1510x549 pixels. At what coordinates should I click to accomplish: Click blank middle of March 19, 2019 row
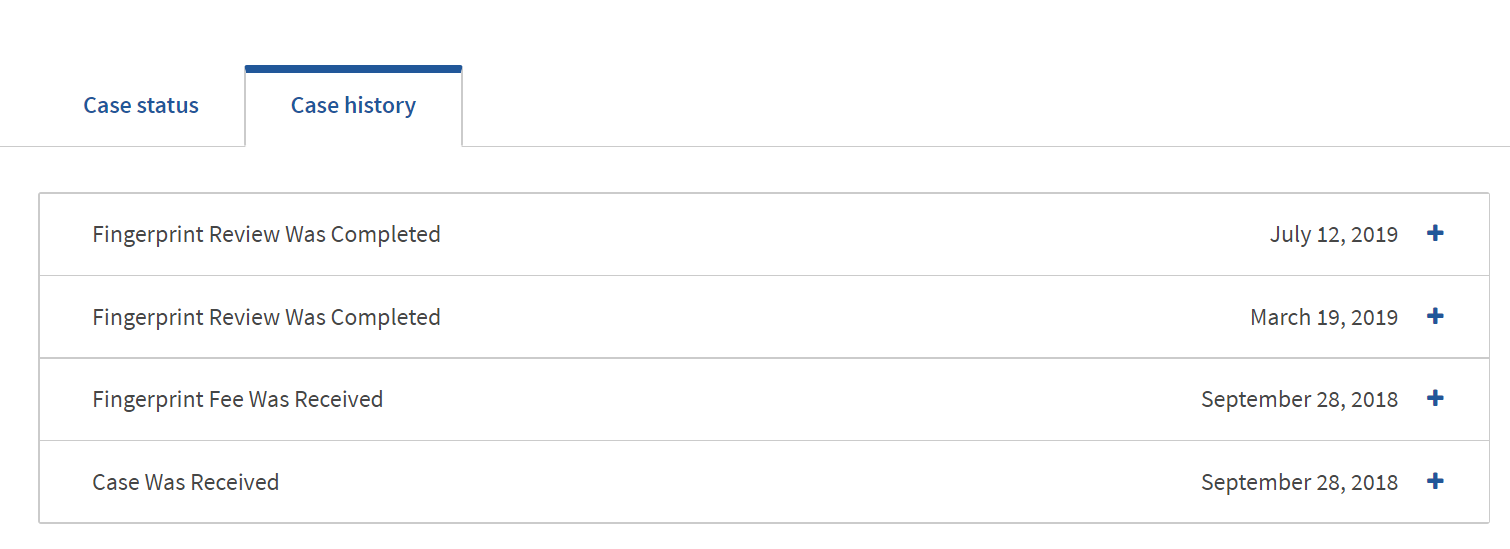(x=800, y=317)
